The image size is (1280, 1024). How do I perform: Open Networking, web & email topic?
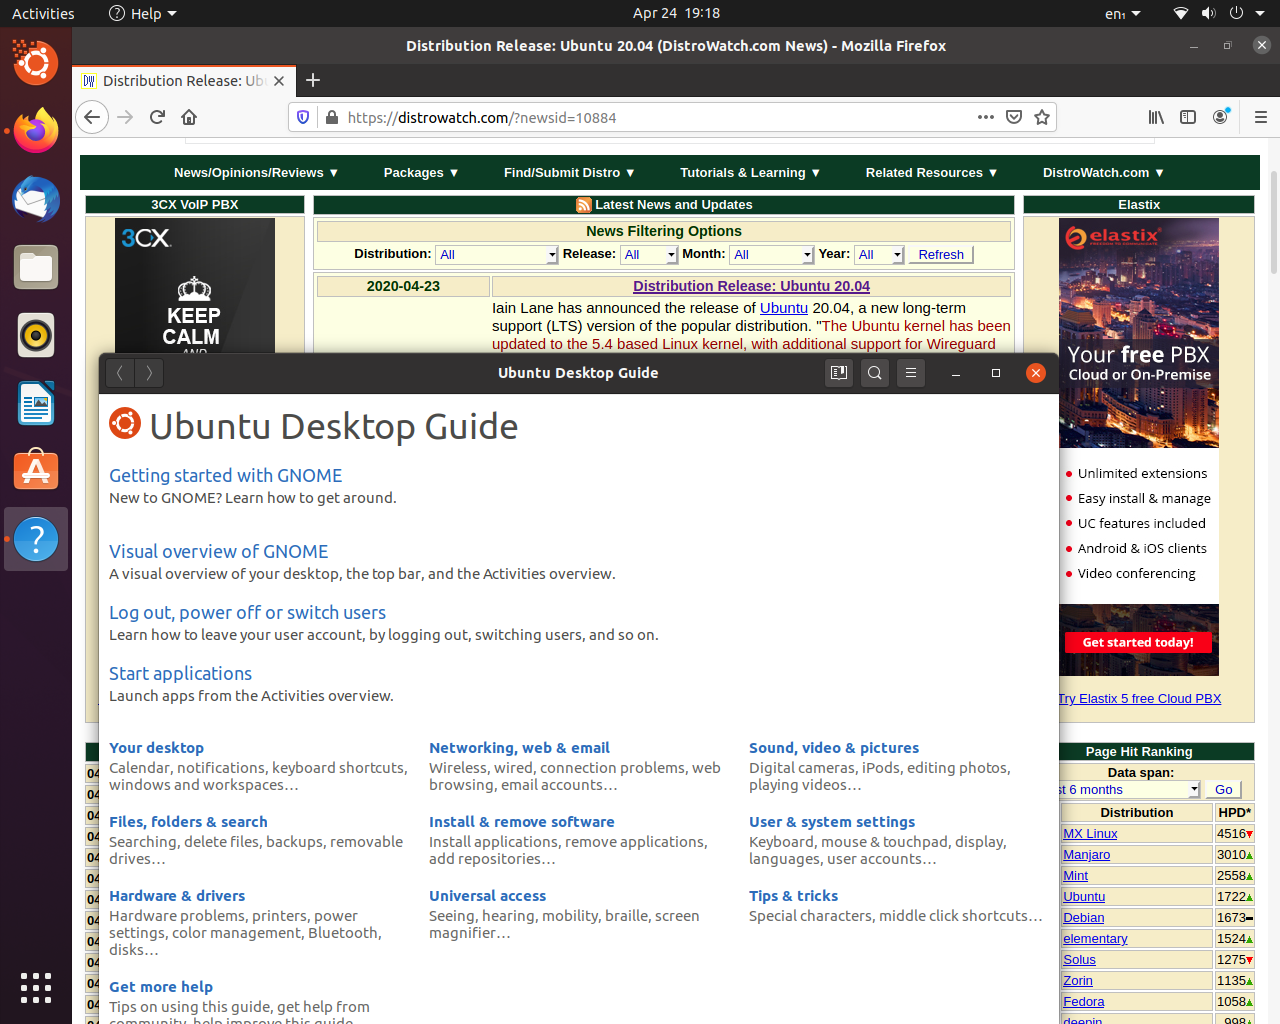(519, 748)
